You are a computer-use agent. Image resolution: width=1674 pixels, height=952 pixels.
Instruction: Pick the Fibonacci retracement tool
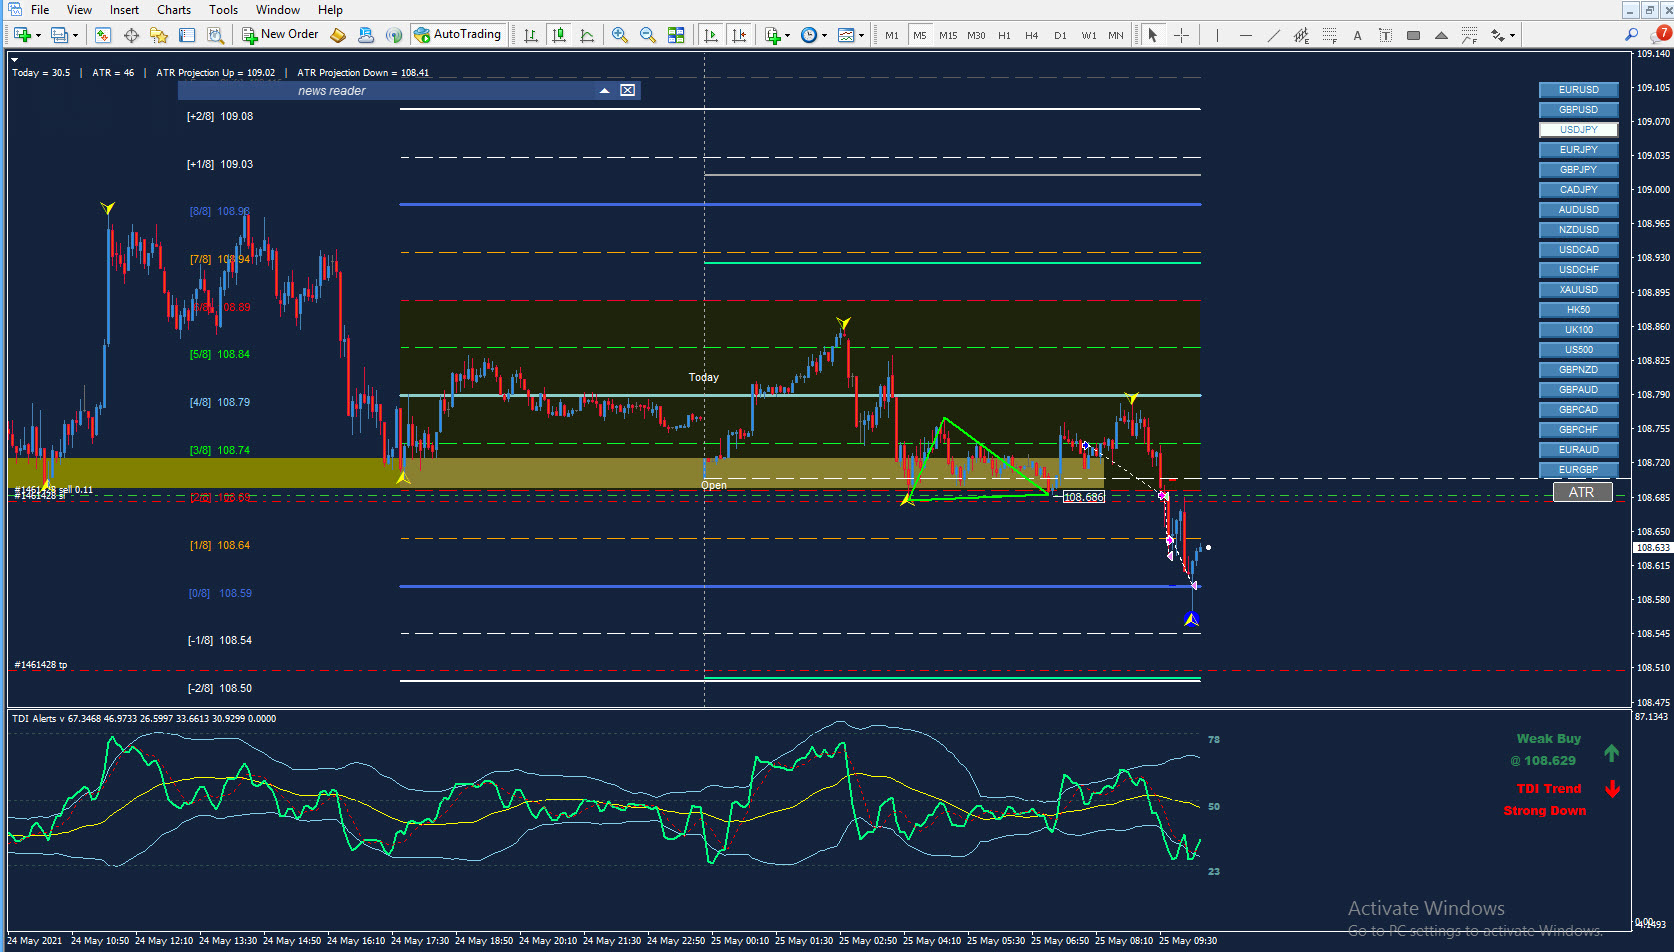click(1329, 35)
